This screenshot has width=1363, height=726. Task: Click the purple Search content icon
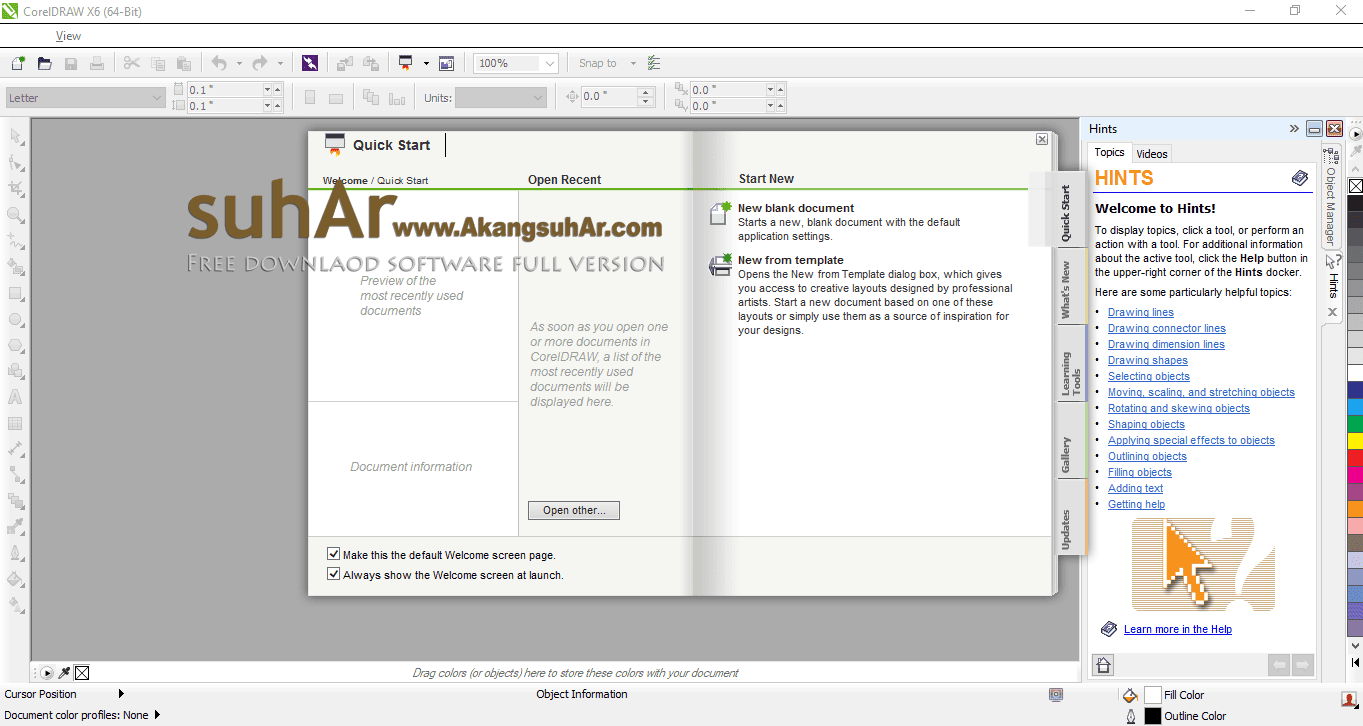point(310,63)
